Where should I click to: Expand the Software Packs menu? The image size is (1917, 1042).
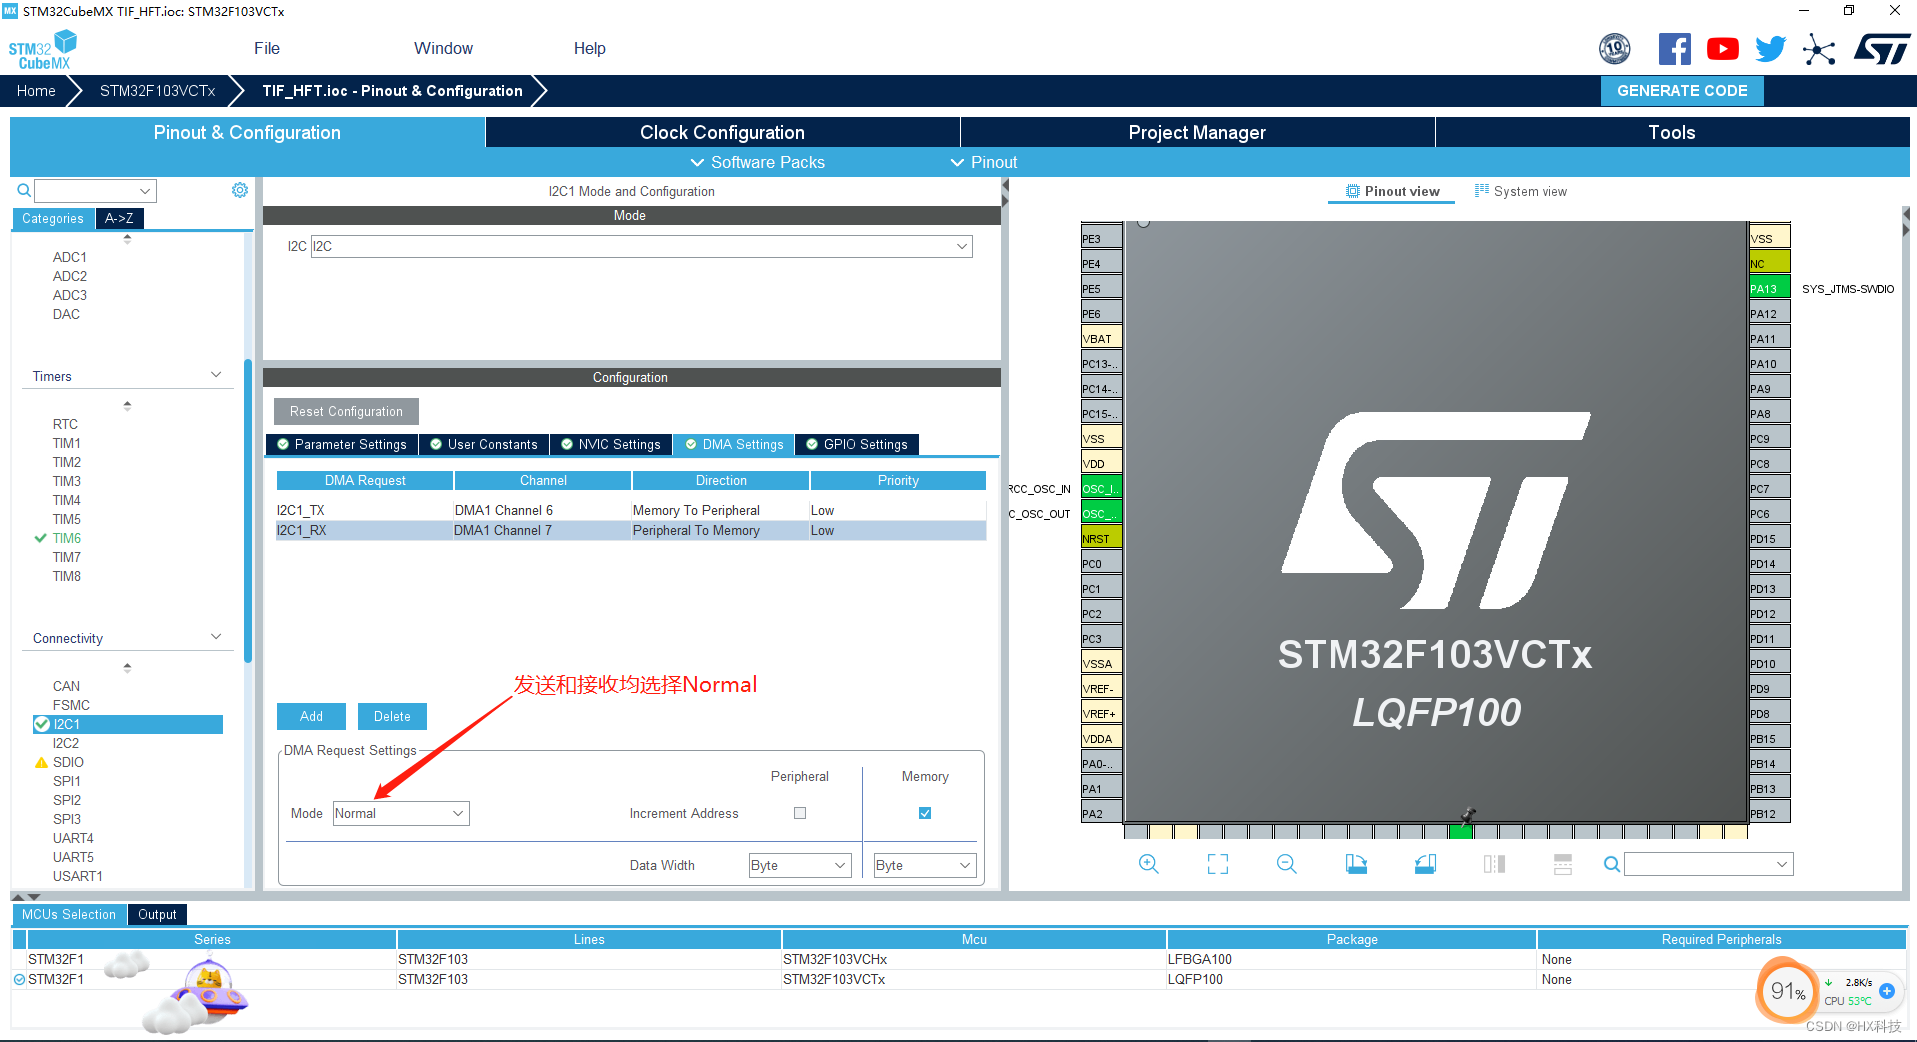[758, 162]
